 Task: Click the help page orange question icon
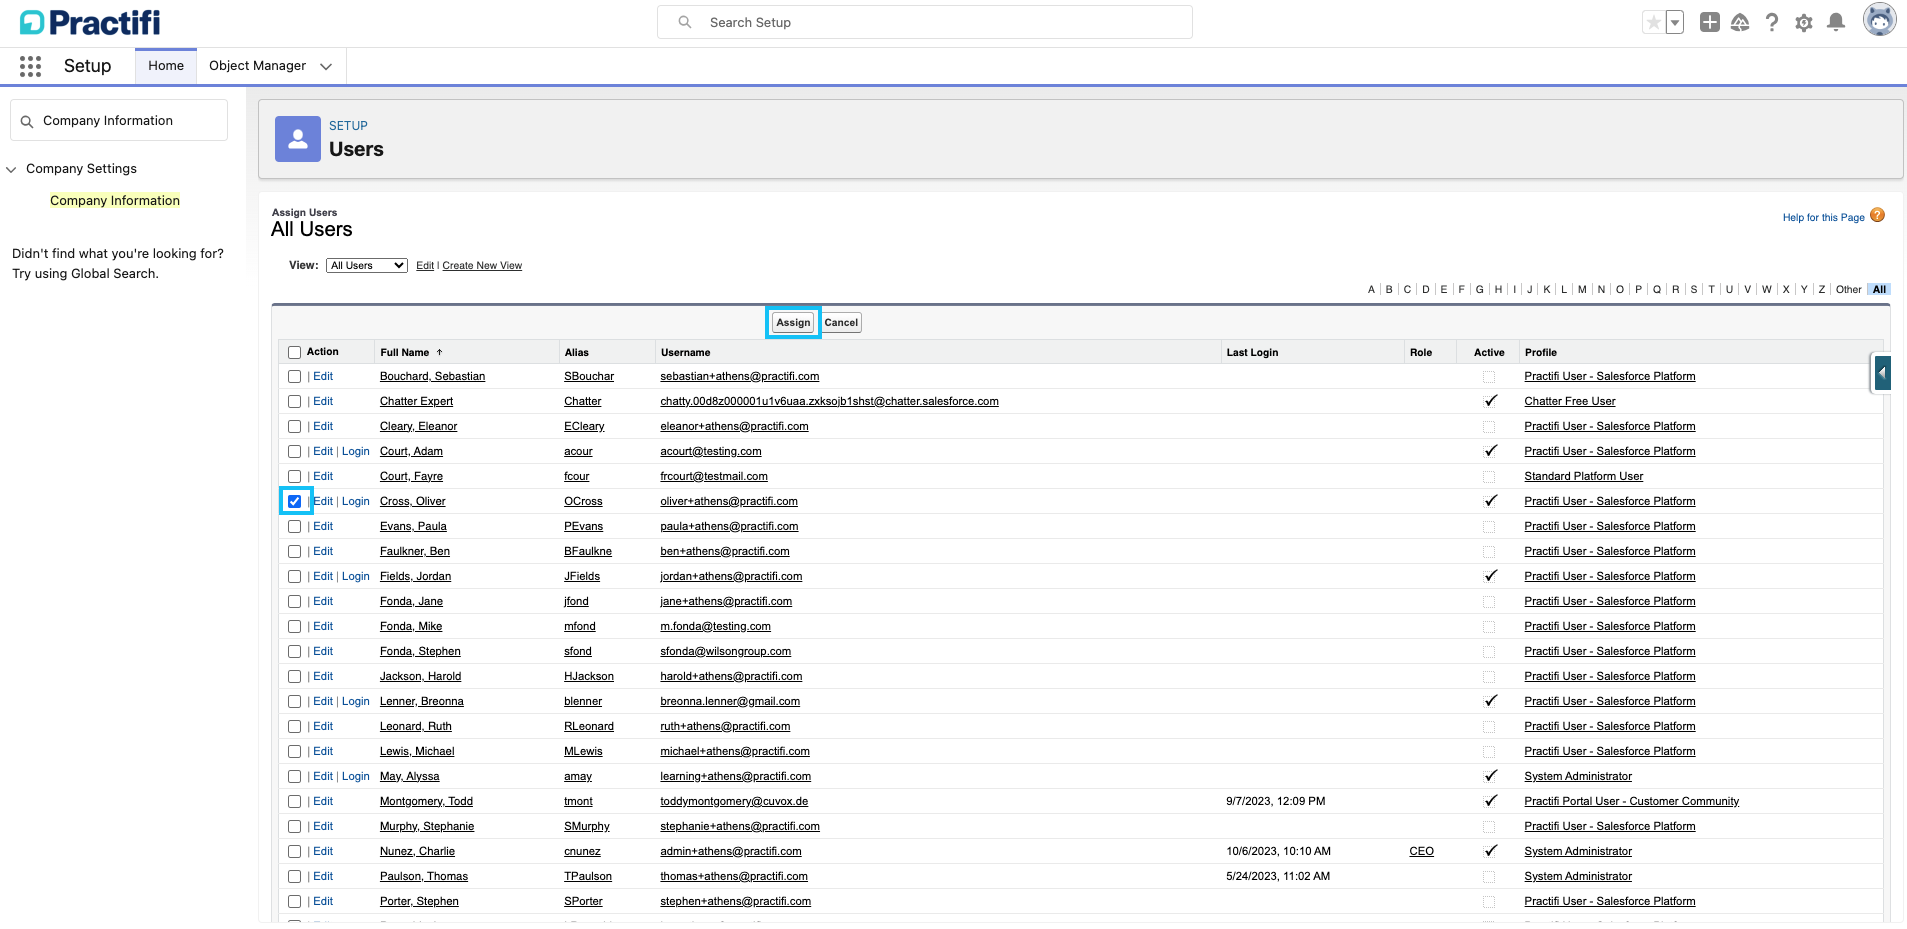pyautogui.click(x=1877, y=215)
